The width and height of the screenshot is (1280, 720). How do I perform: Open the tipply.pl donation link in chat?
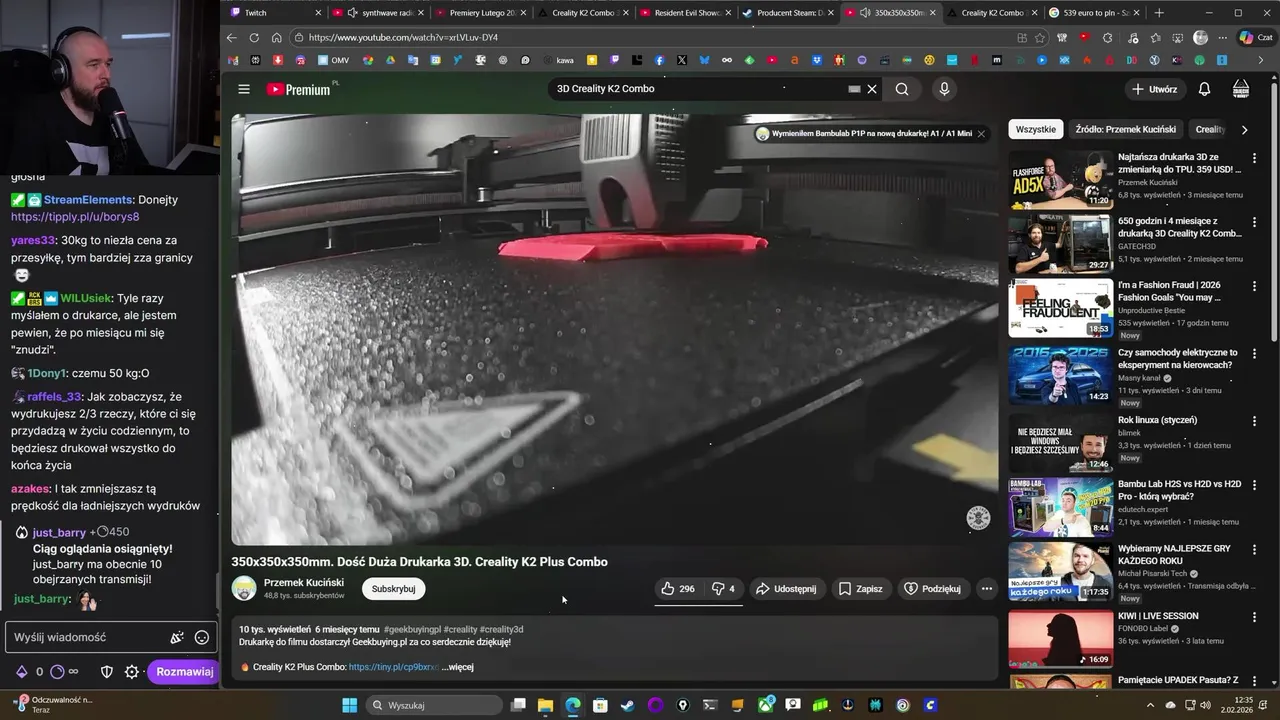pos(75,216)
